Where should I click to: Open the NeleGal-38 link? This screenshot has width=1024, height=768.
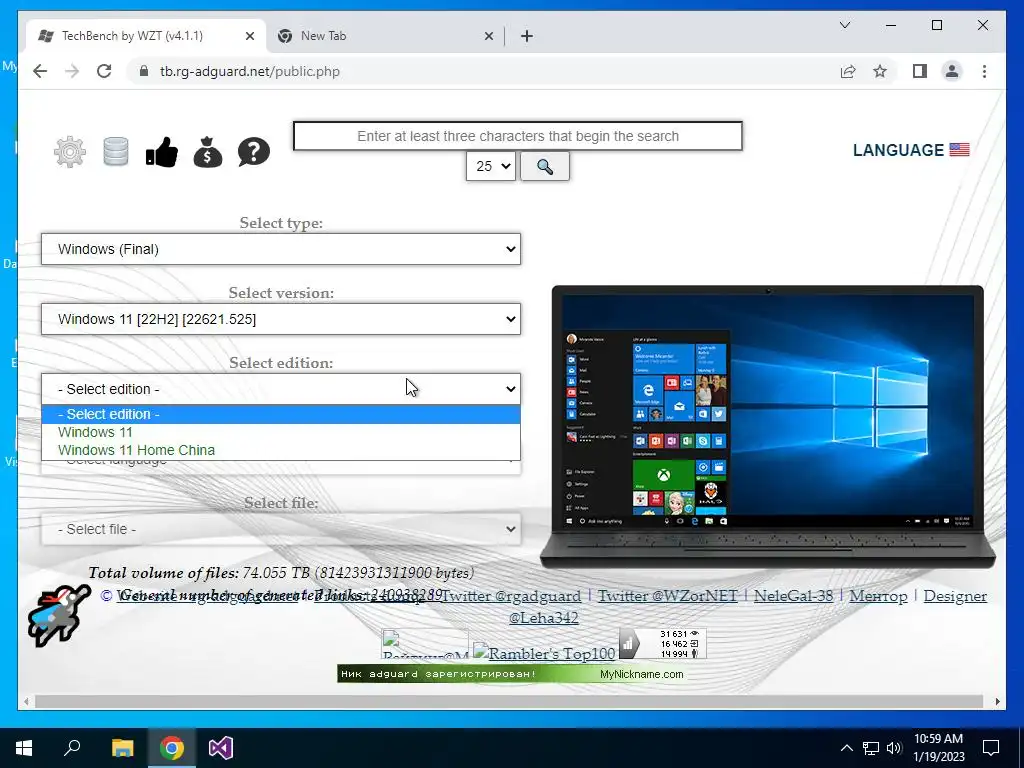[793, 596]
